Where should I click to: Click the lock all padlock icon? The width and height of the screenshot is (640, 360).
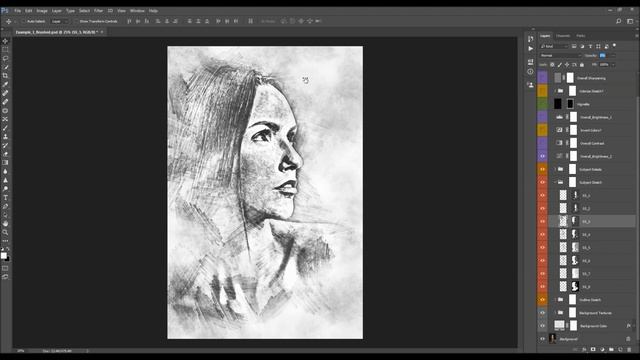(582, 64)
